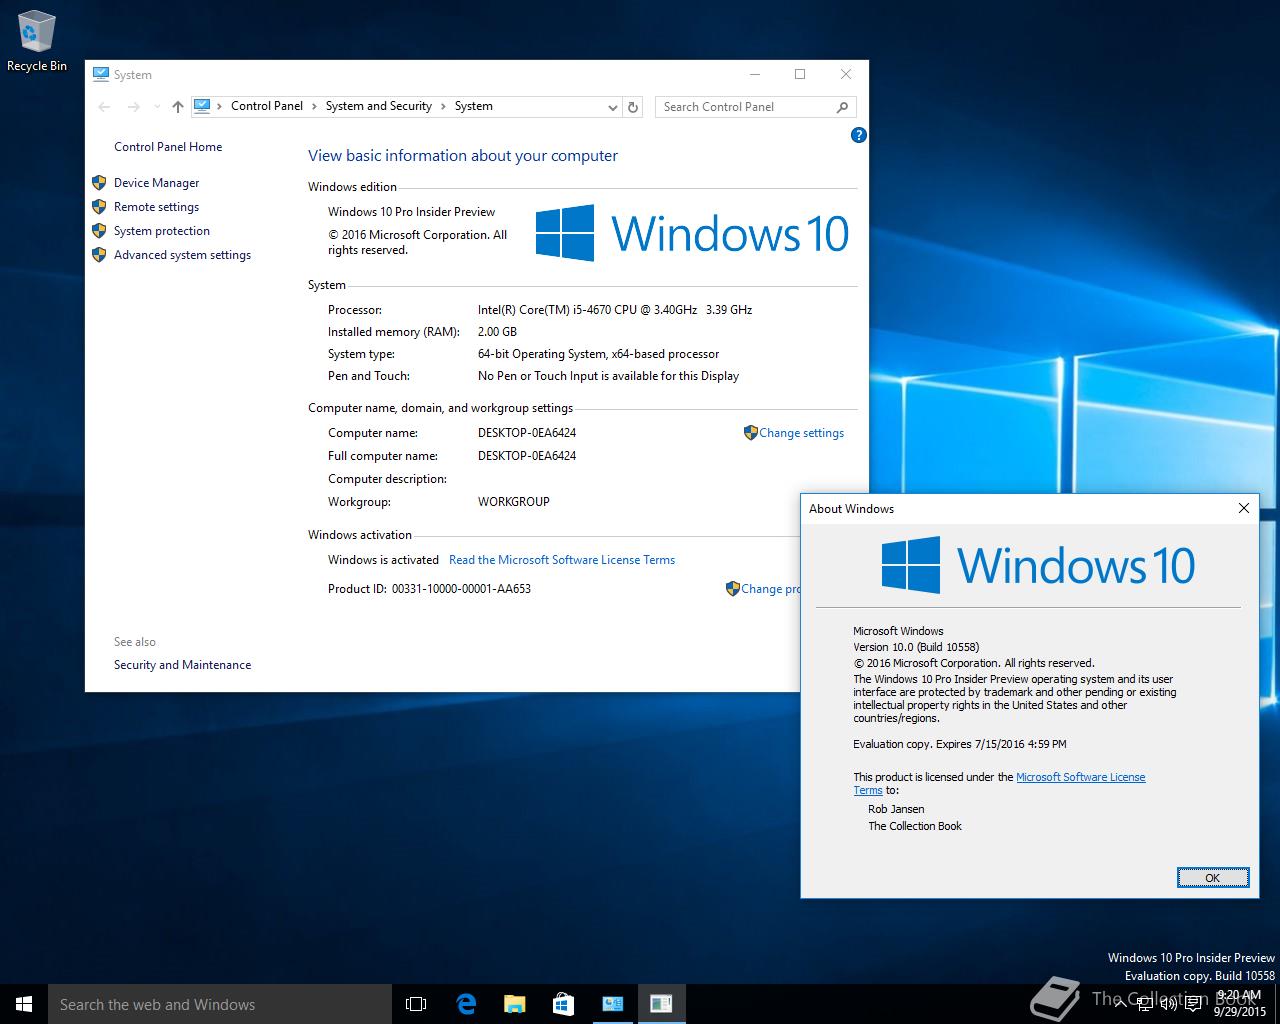Viewport: 1280px width, 1024px height.
Task: Click the forward navigation arrow
Action: (133, 107)
